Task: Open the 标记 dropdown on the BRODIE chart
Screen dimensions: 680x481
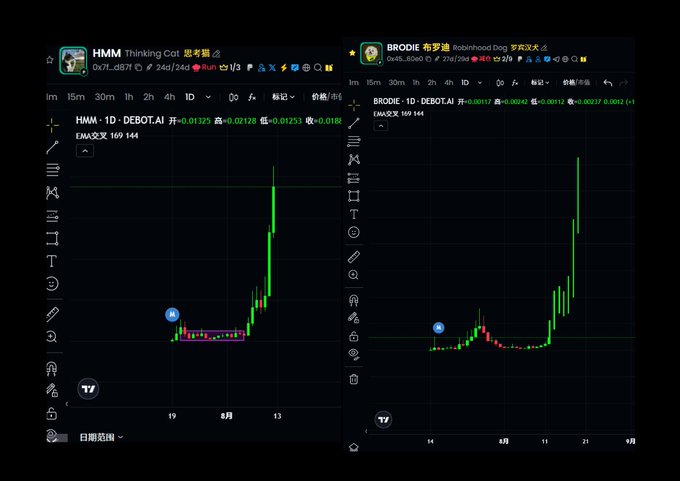Action: coord(540,82)
